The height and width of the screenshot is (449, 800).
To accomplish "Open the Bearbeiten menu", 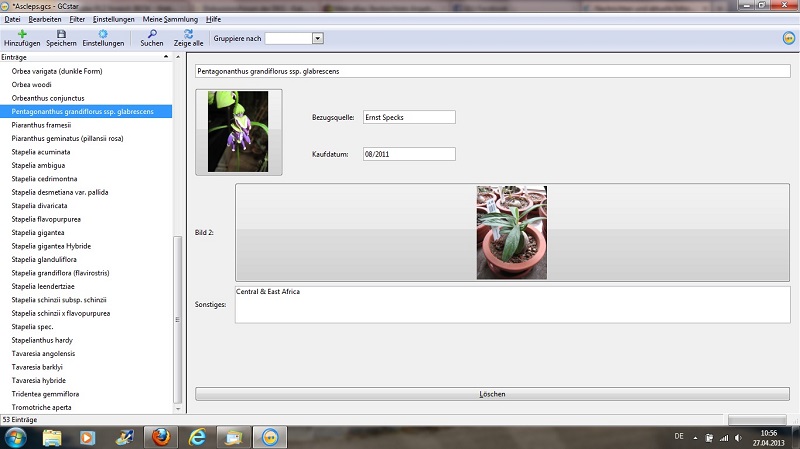I will pos(45,19).
